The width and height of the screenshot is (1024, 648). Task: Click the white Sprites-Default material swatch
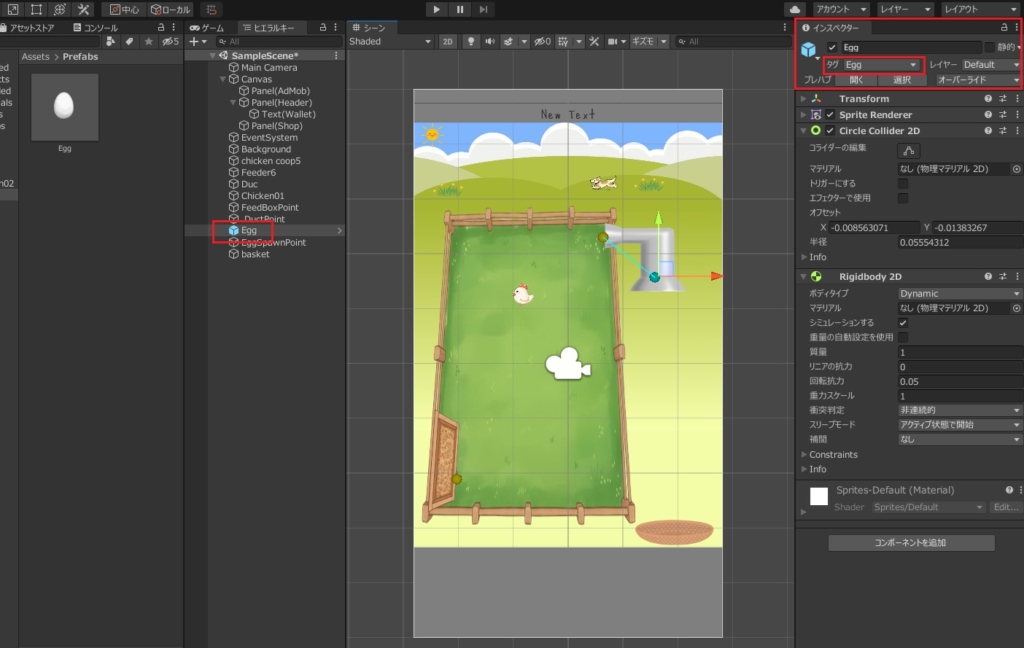tap(819, 496)
